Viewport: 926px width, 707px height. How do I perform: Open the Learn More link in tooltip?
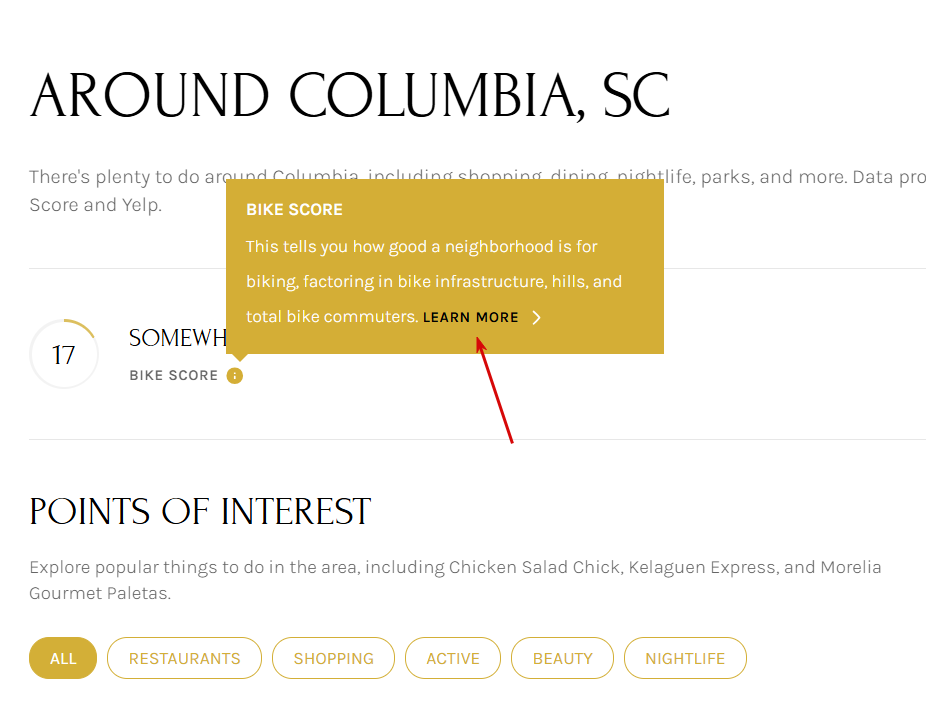(x=470, y=318)
